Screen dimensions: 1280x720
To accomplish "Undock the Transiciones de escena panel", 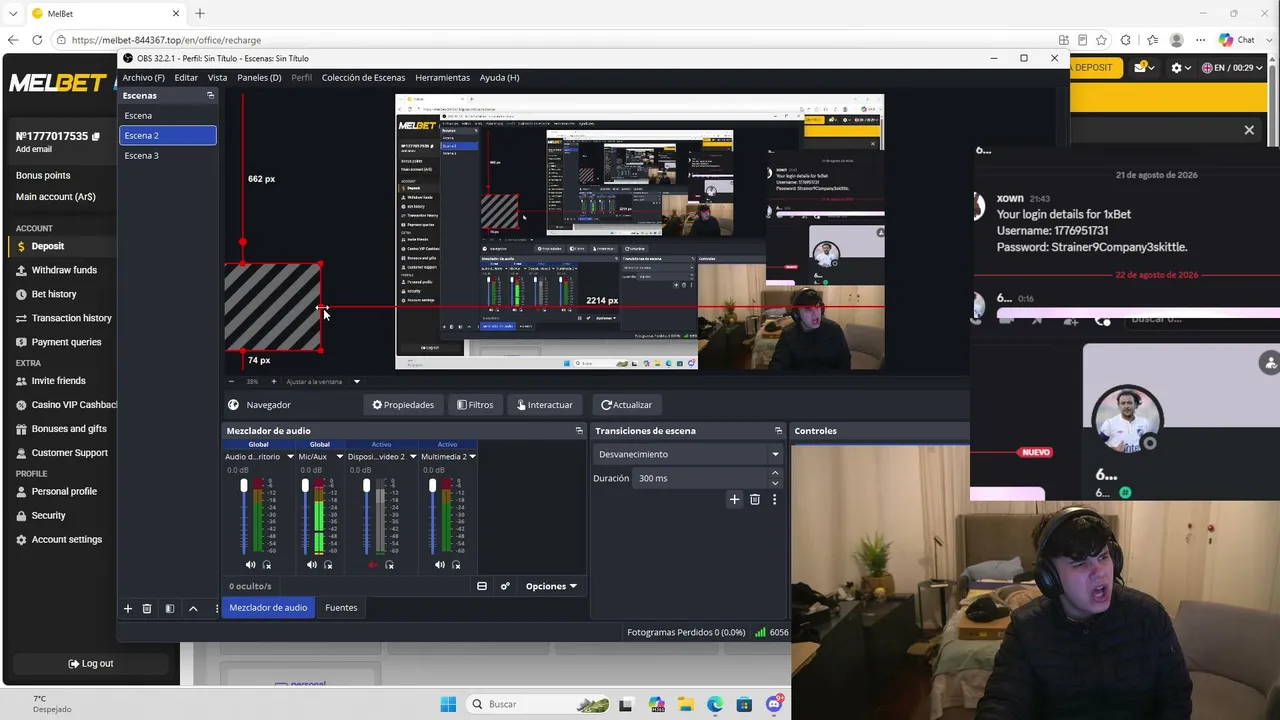I will [x=778, y=431].
